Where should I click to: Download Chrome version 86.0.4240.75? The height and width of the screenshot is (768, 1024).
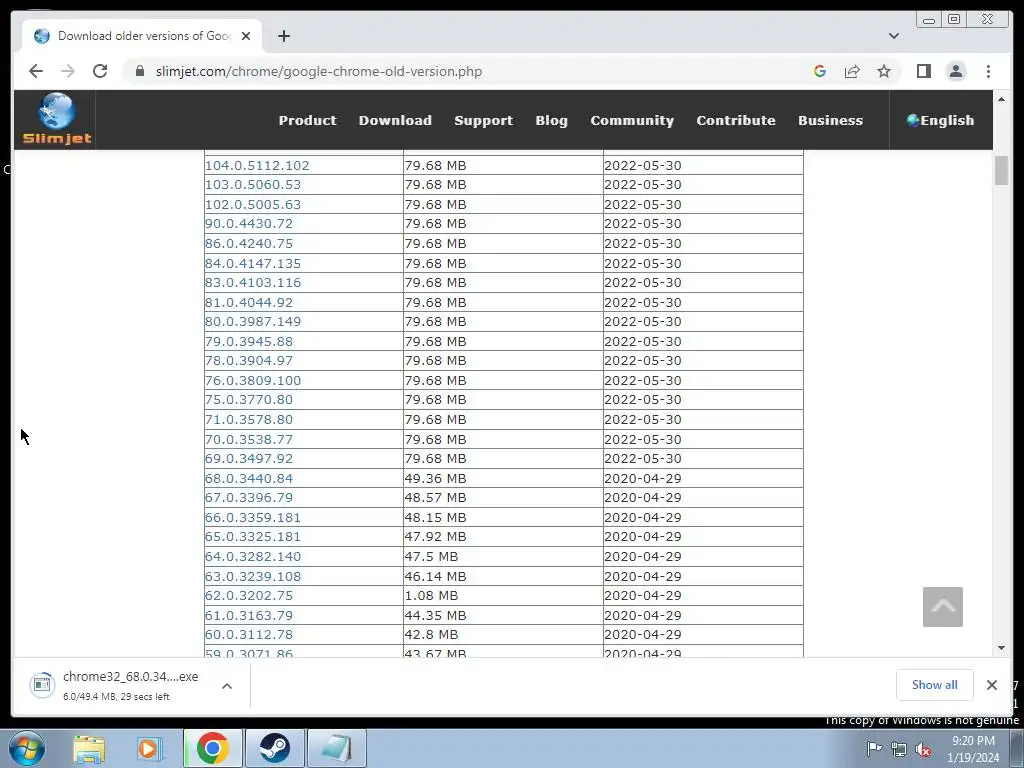[249, 243]
